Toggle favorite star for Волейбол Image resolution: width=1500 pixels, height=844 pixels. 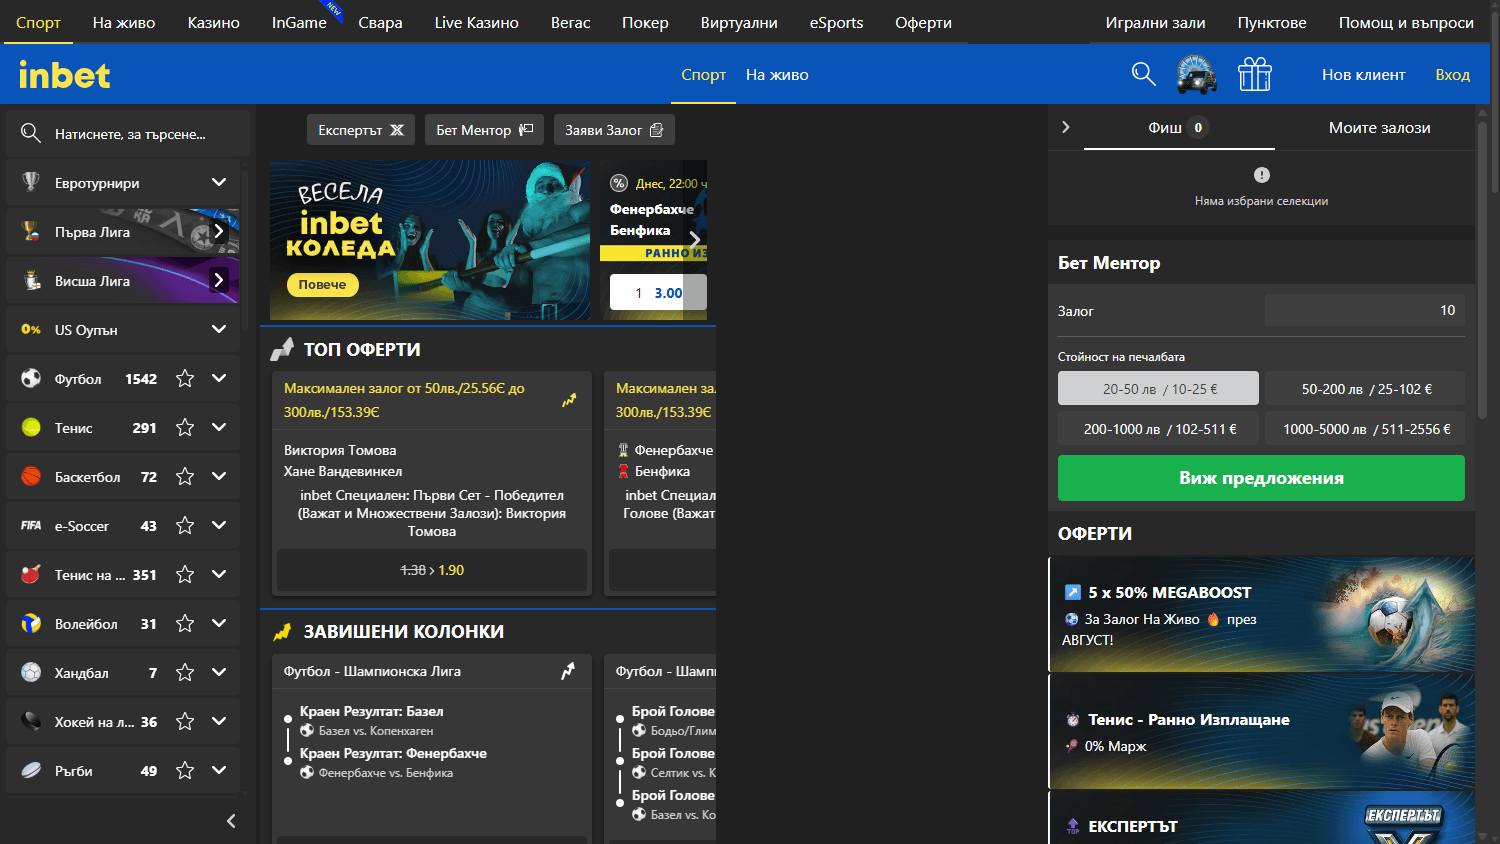tap(184, 623)
